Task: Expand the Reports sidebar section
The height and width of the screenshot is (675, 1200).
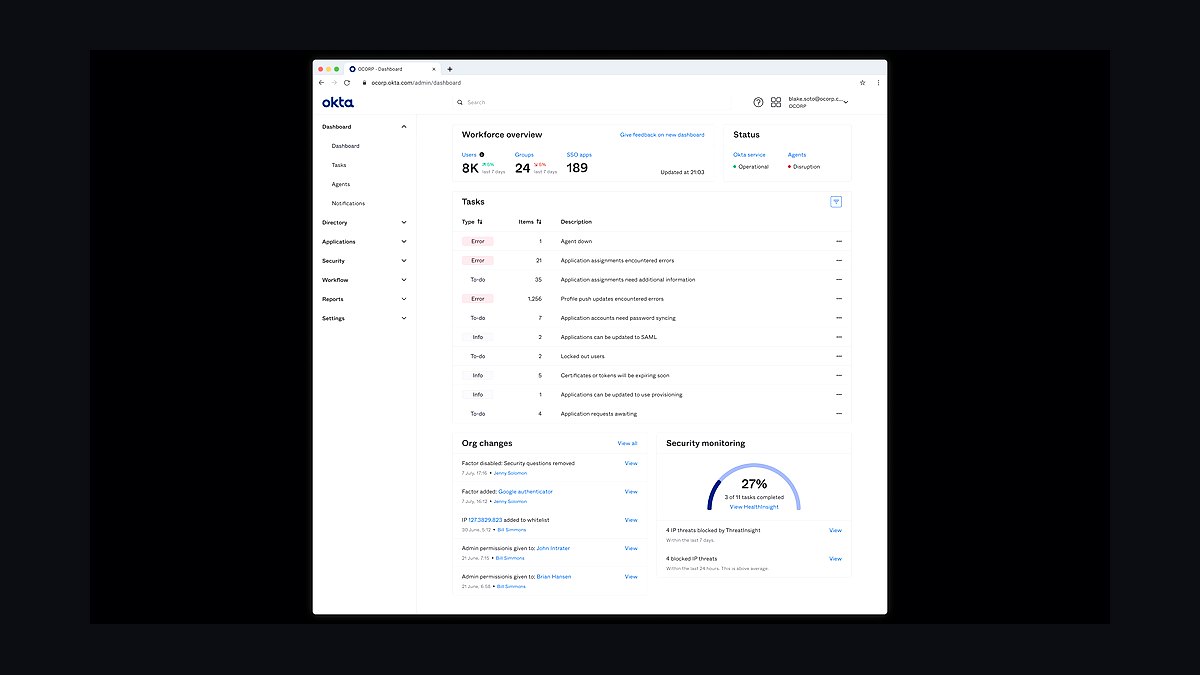Action: pyautogui.click(x=404, y=299)
